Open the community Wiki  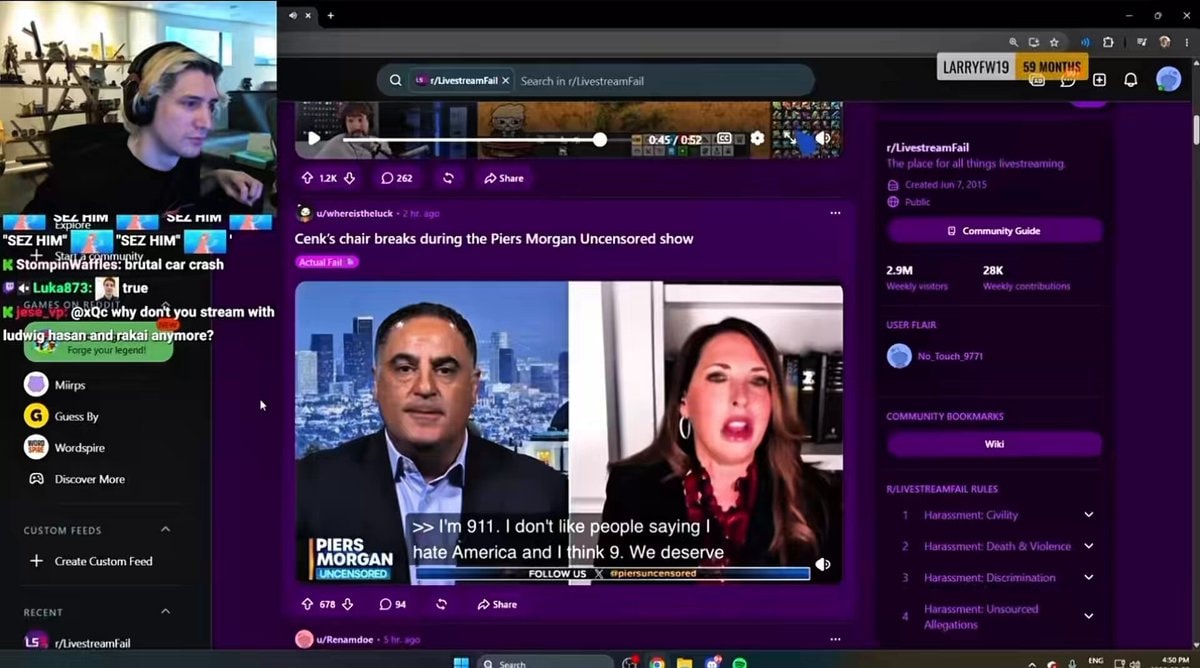tap(995, 444)
